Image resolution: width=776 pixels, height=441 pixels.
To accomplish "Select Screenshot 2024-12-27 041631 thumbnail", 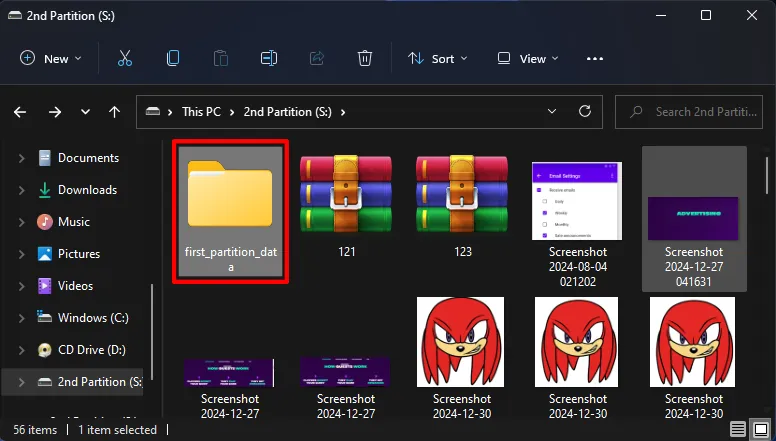I will pos(694,218).
